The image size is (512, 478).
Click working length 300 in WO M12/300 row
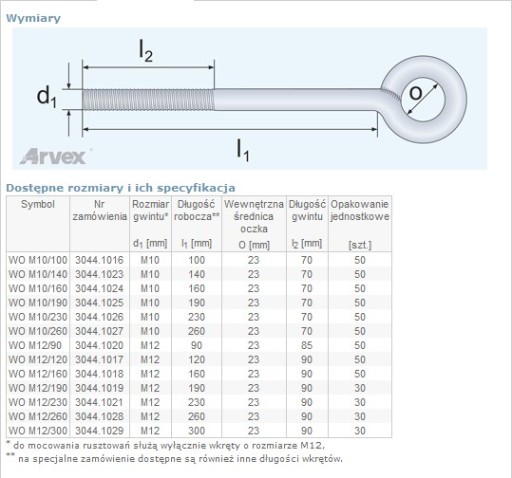tap(197, 431)
